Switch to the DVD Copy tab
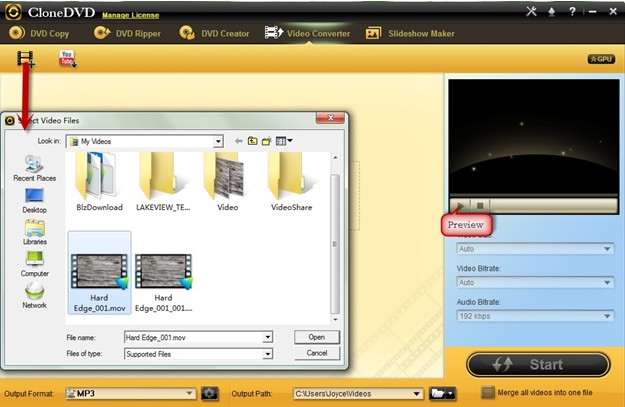The image size is (625, 407). pos(39,33)
